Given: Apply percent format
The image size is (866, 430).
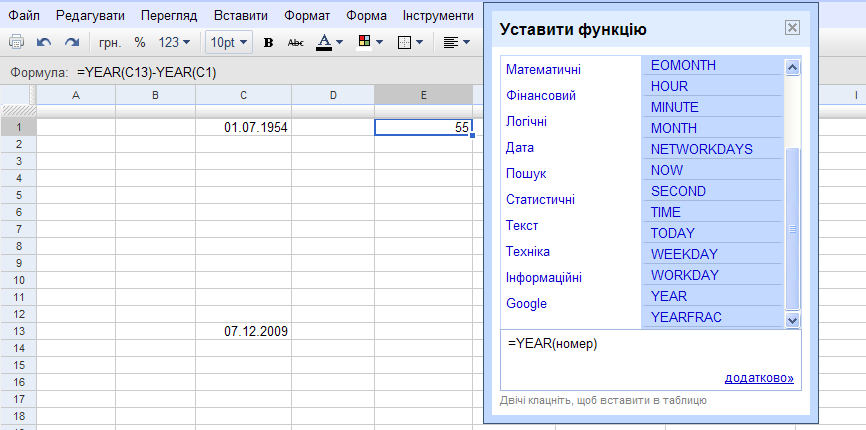Looking at the screenshot, I should tap(140, 43).
